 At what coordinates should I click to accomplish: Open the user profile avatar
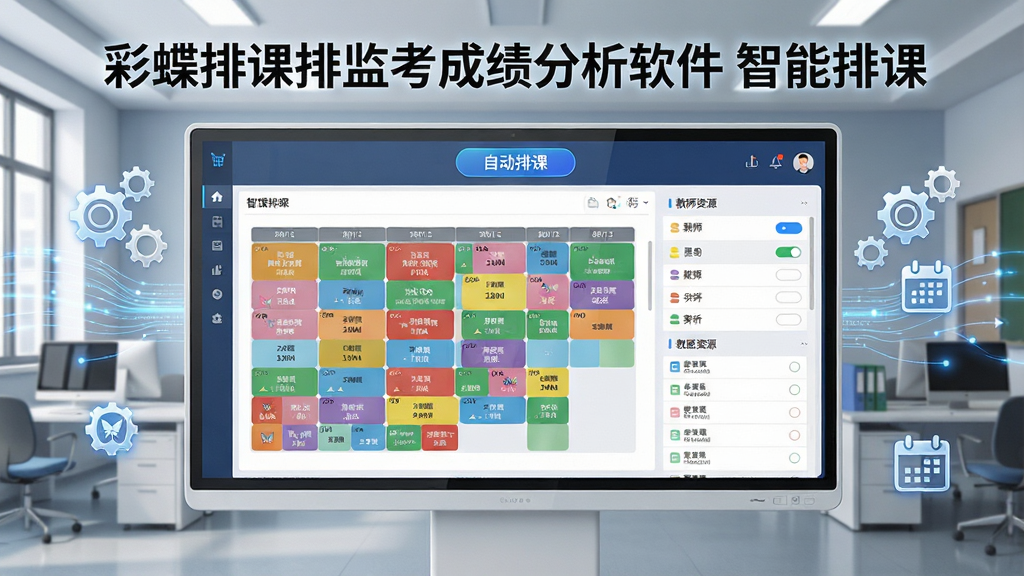[803, 163]
